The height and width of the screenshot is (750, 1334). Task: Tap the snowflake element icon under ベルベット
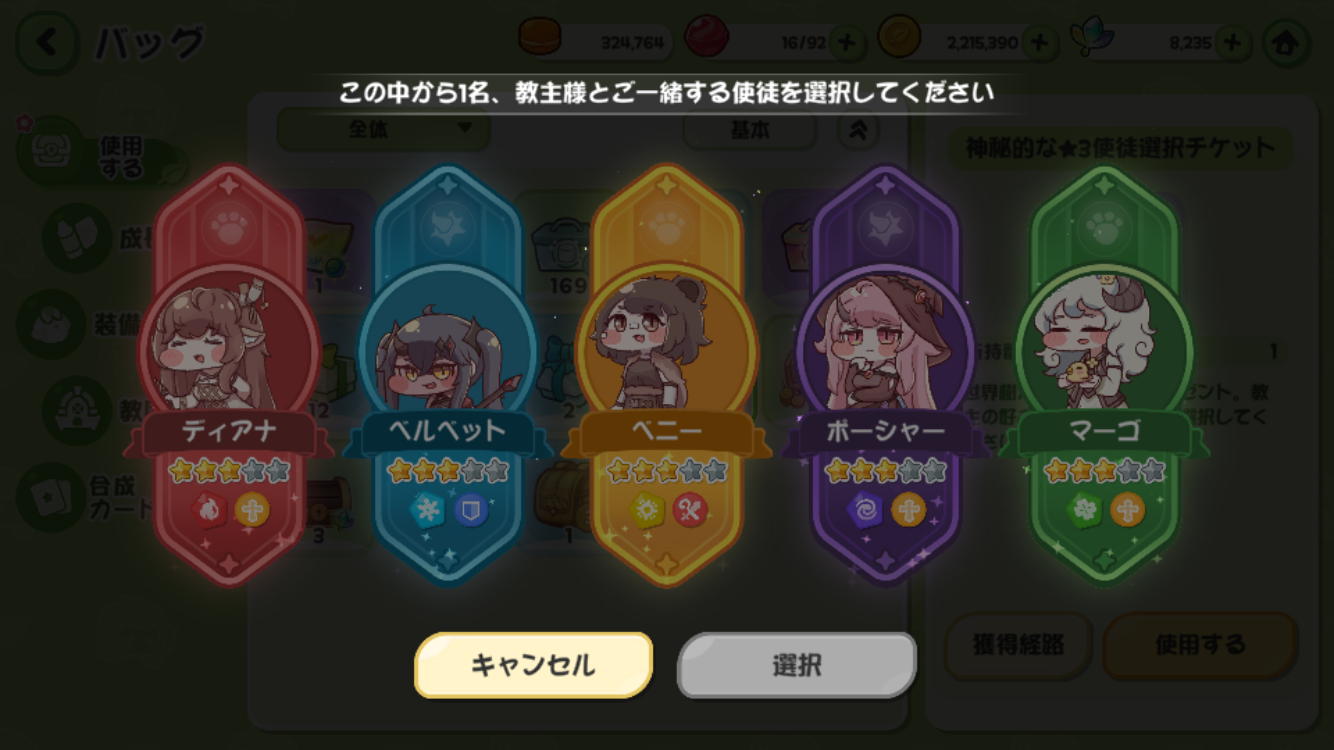point(428,510)
